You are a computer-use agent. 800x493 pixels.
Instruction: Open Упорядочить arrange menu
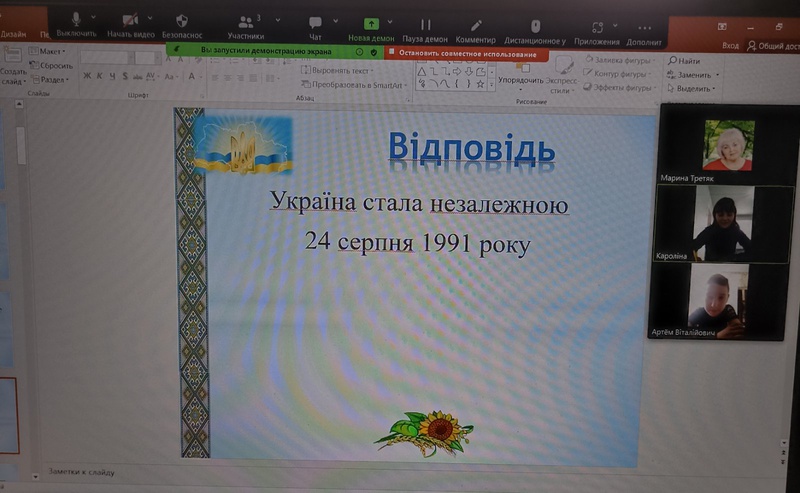coord(520,76)
